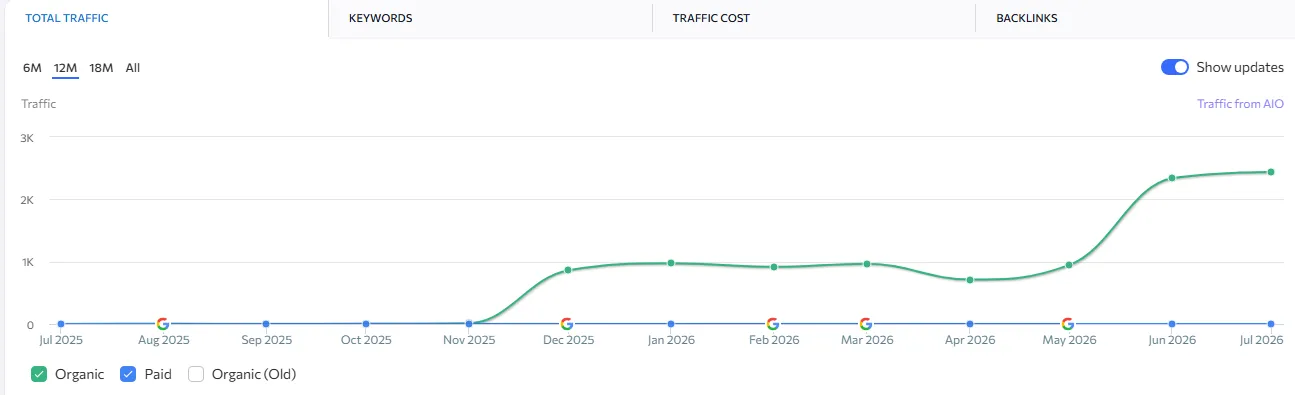Click the Jan 2026 axis label
Image resolution: width=1295 pixels, height=395 pixels.
[x=671, y=340]
